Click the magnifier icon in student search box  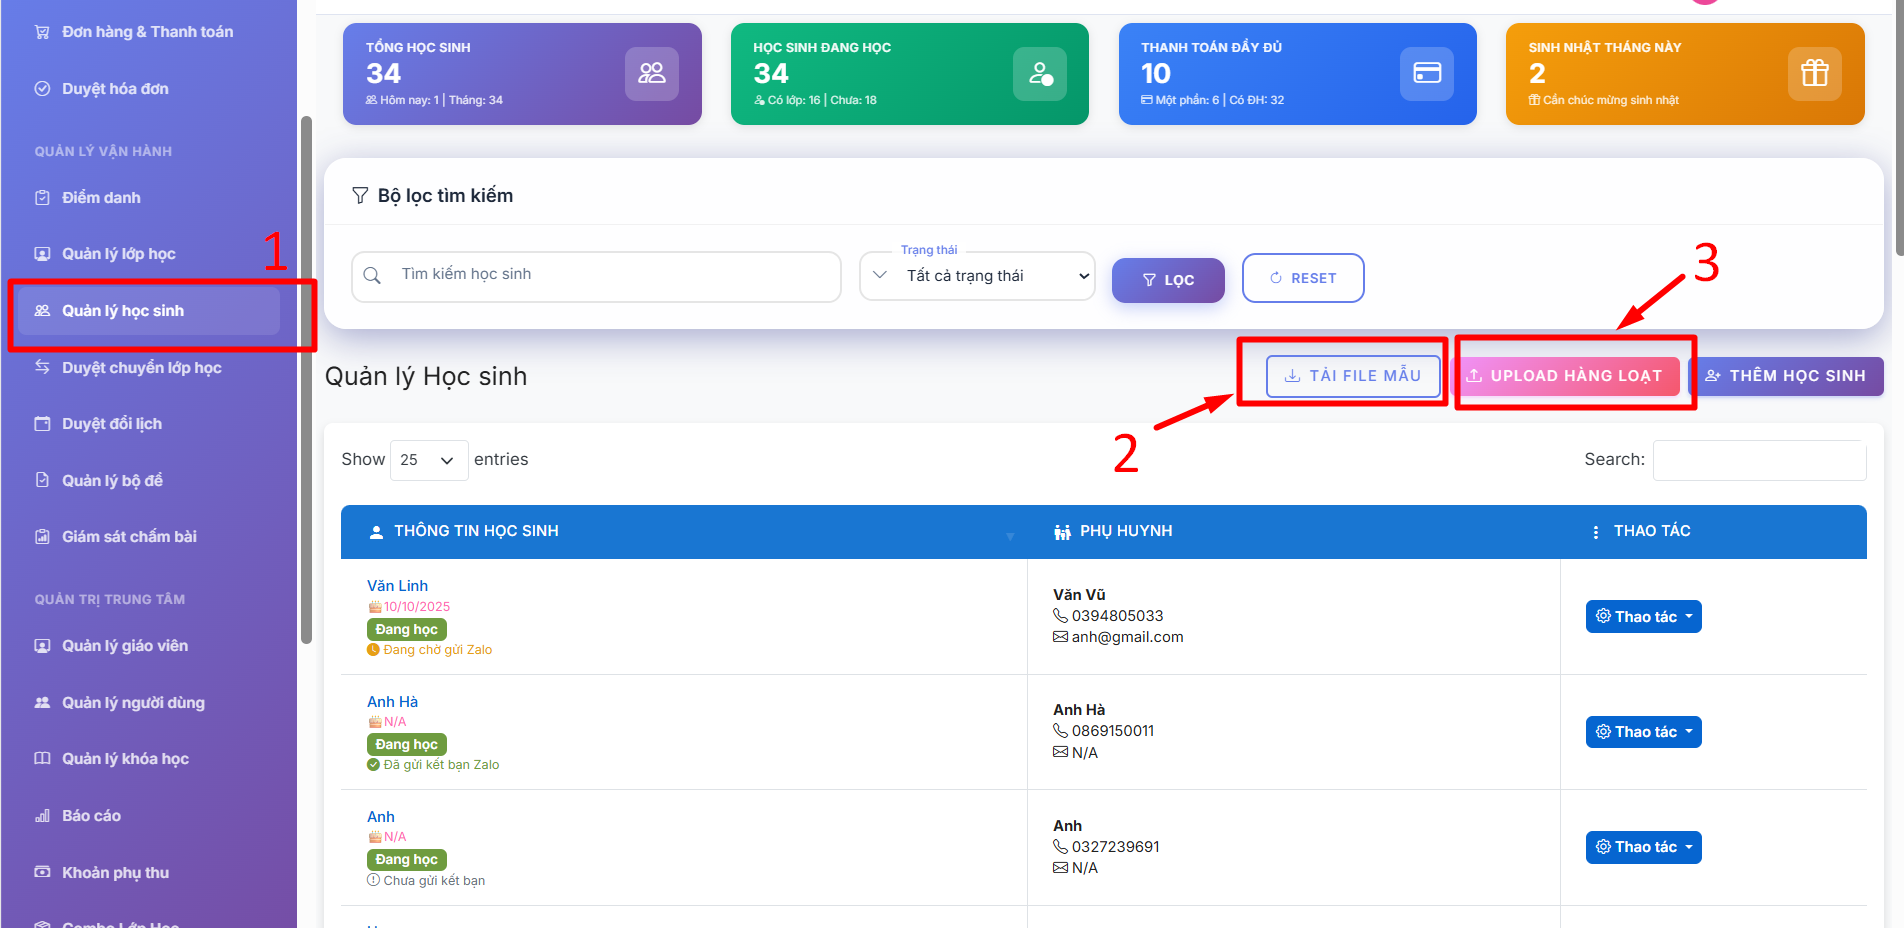click(x=372, y=276)
